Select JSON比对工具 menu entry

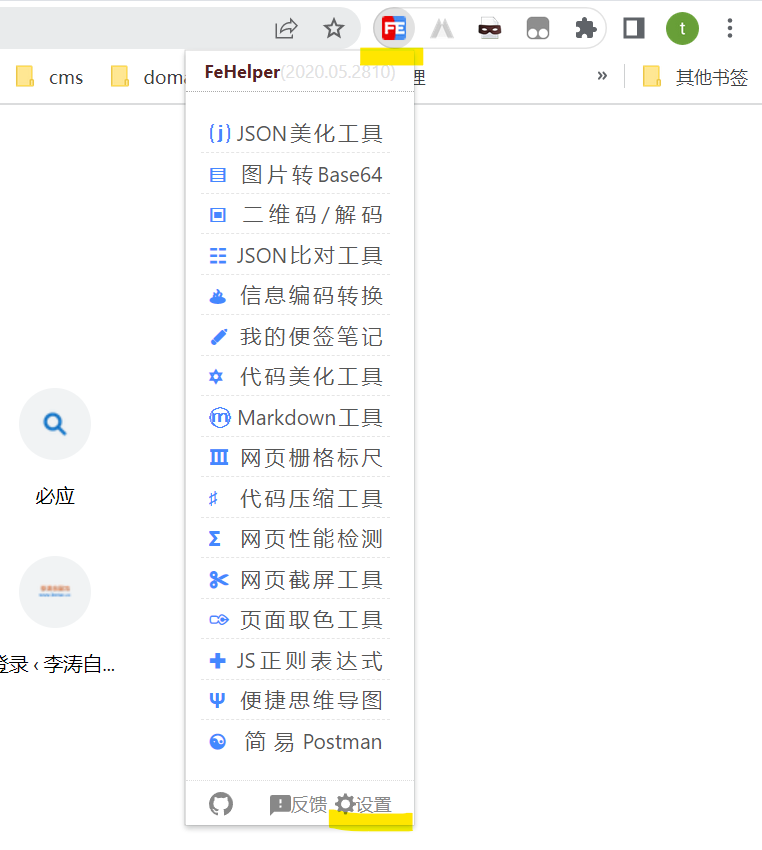[x=295, y=255]
